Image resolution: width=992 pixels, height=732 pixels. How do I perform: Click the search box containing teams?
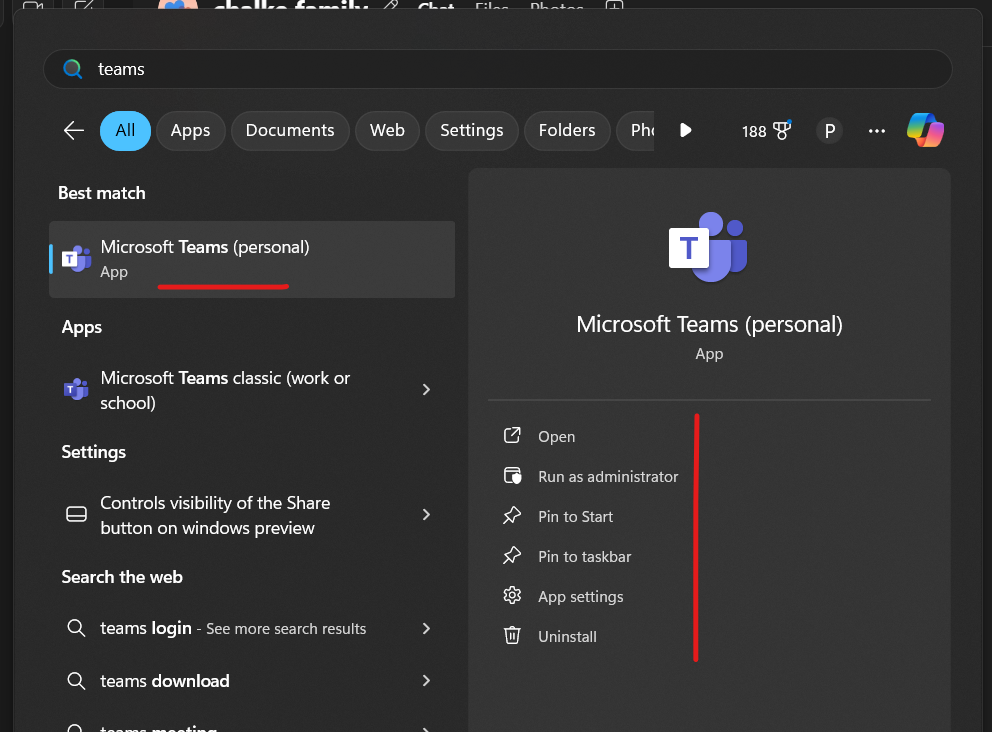[x=497, y=69]
